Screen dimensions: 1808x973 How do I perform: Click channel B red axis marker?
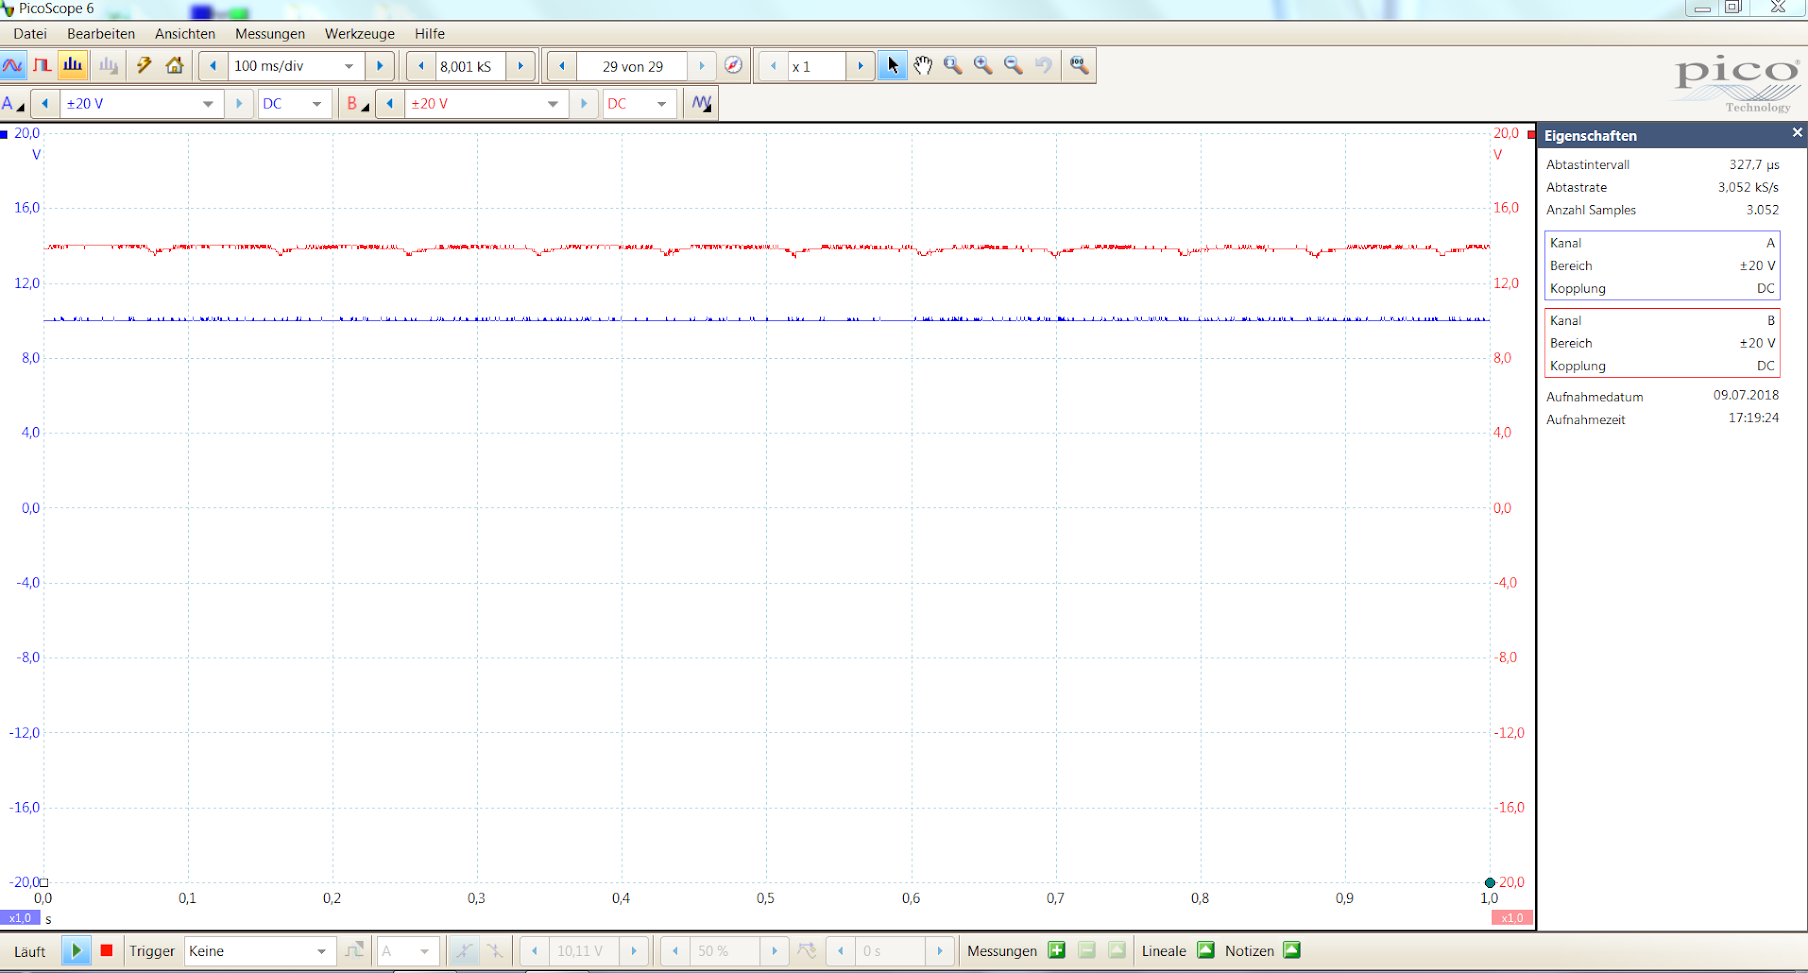pos(1531,134)
